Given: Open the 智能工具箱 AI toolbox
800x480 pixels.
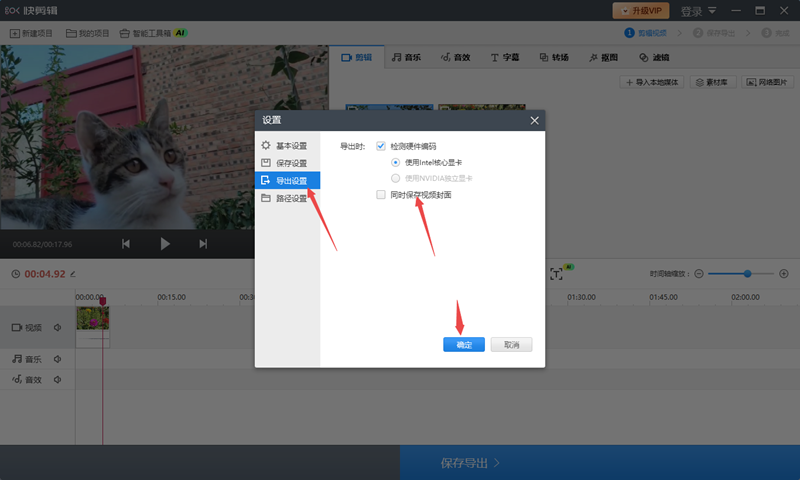Looking at the screenshot, I should pos(154,33).
